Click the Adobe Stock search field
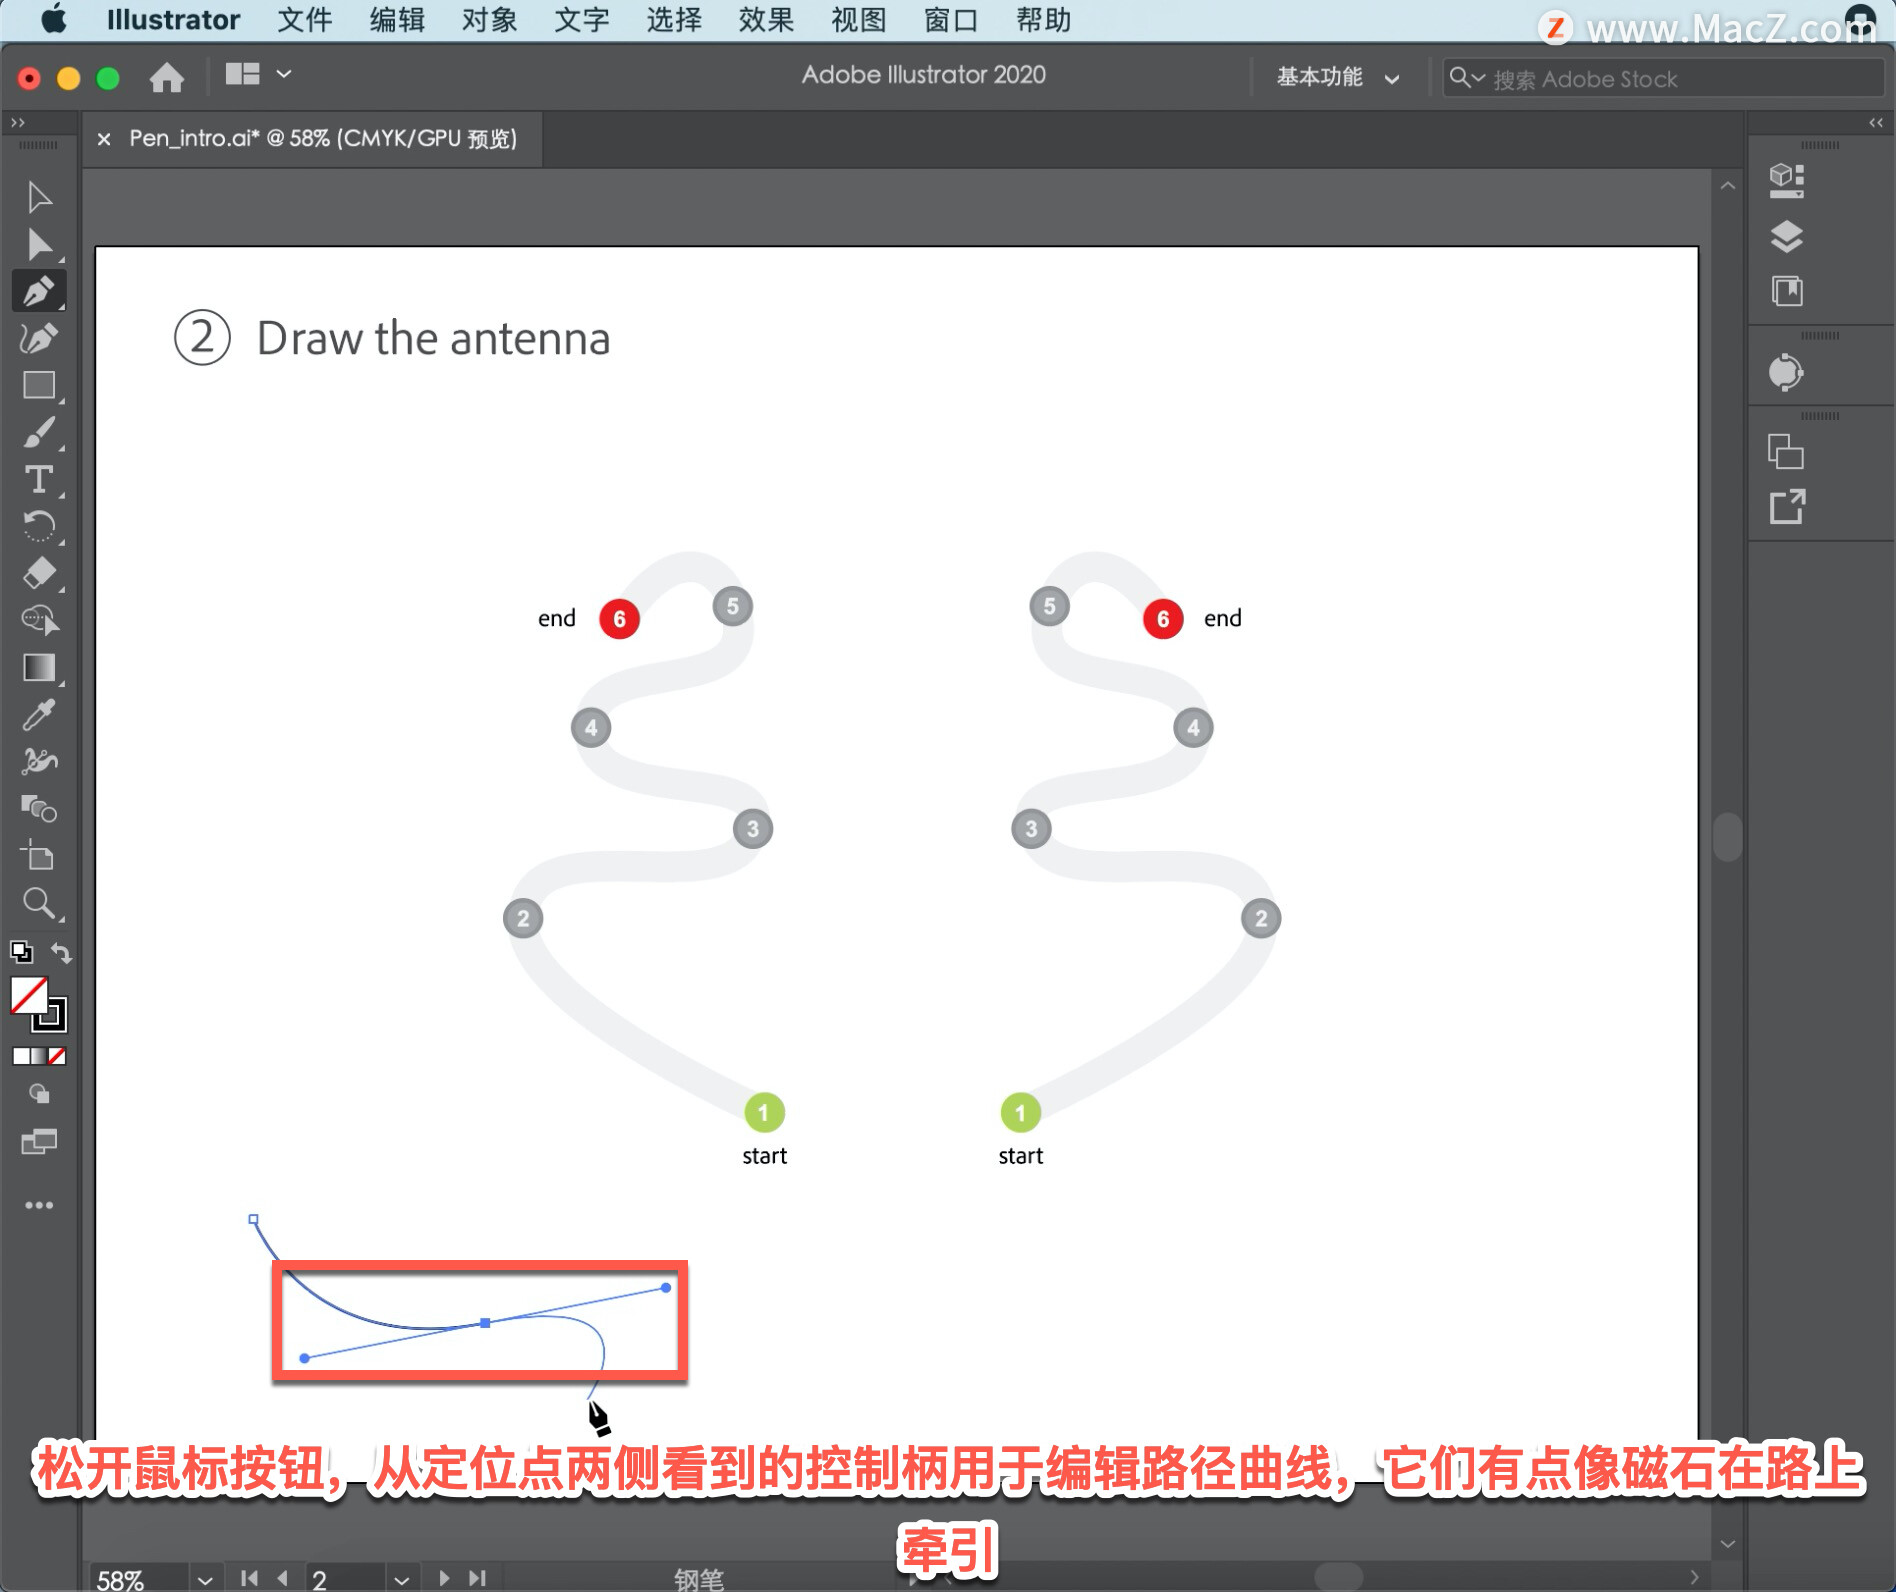Viewport: 1896px width, 1592px height. [x=1662, y=78]
